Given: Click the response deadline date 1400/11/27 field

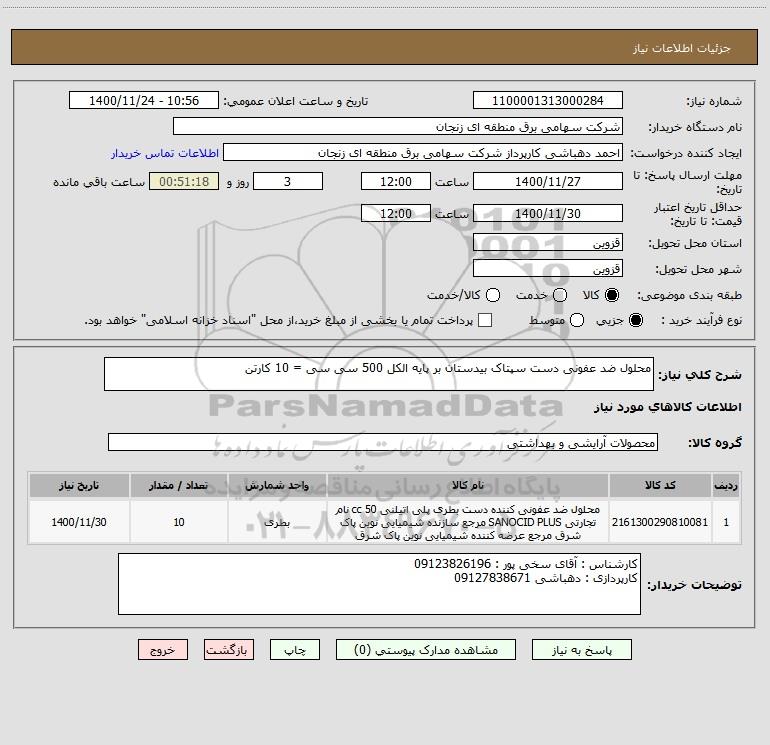Looking at the screenshot, I should (x=548, y=181).
